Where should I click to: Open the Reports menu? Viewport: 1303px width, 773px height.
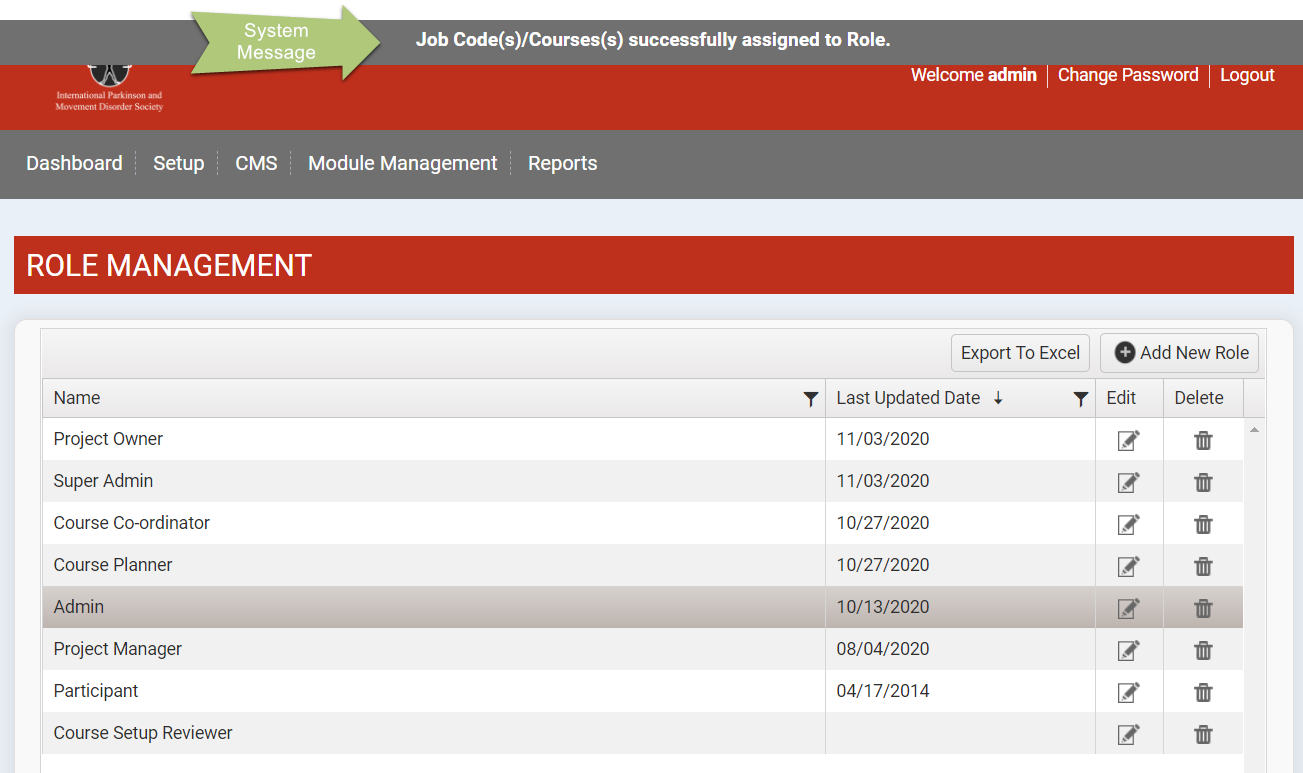[x=562, y=163]
